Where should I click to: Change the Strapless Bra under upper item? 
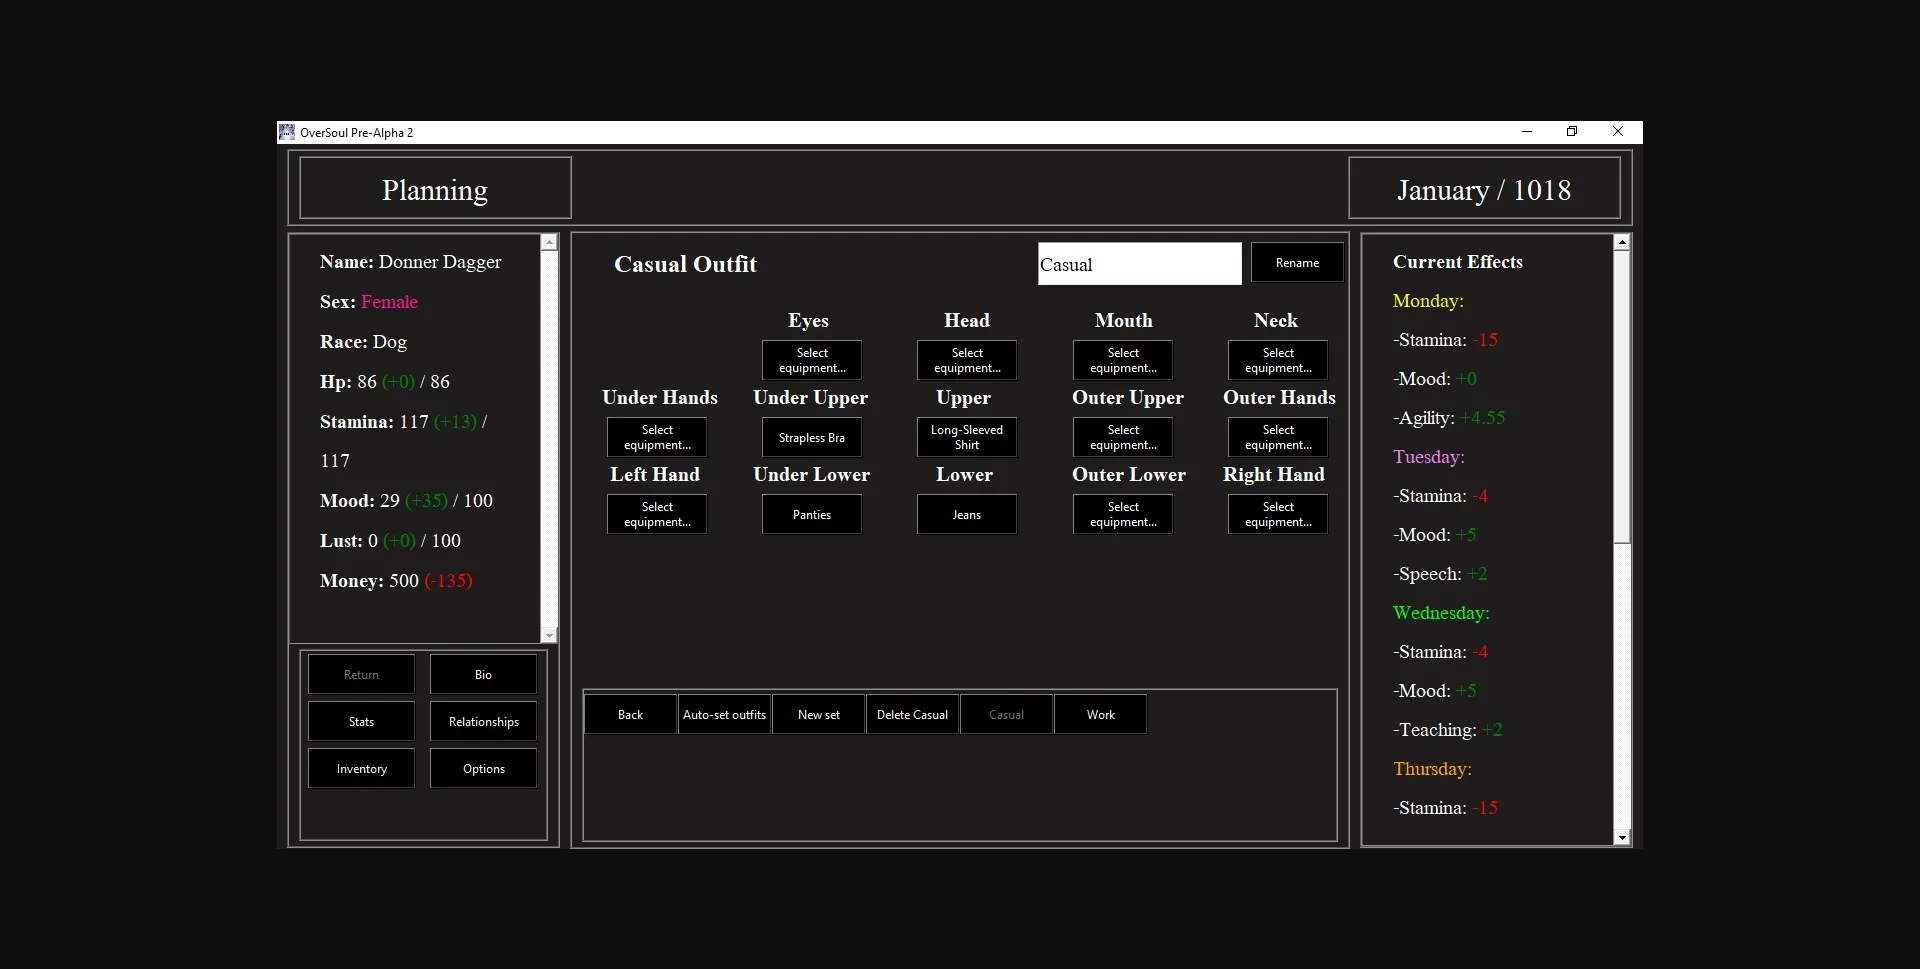tap(811, 437)
